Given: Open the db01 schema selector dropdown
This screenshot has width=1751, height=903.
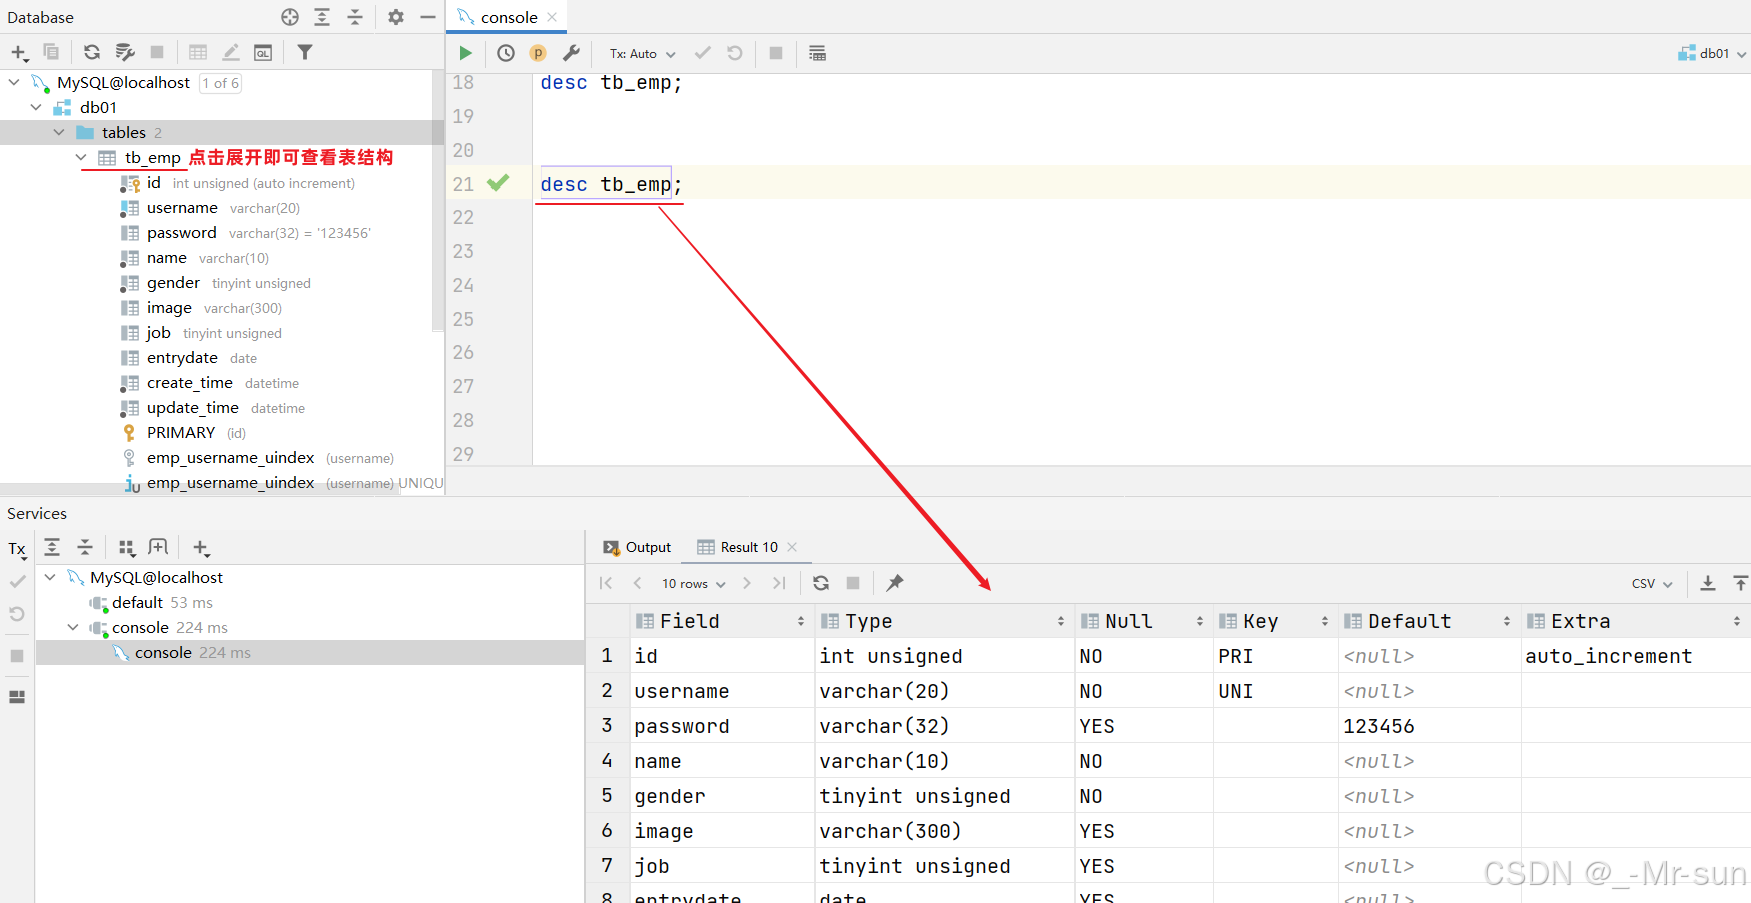Looking at the screenshot, I should (1712, 54).
